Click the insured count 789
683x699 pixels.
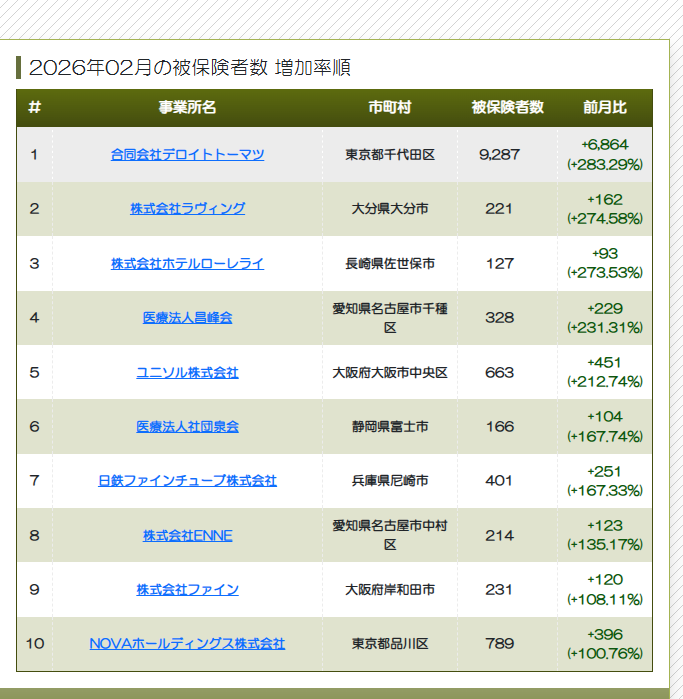click(499, 644)
